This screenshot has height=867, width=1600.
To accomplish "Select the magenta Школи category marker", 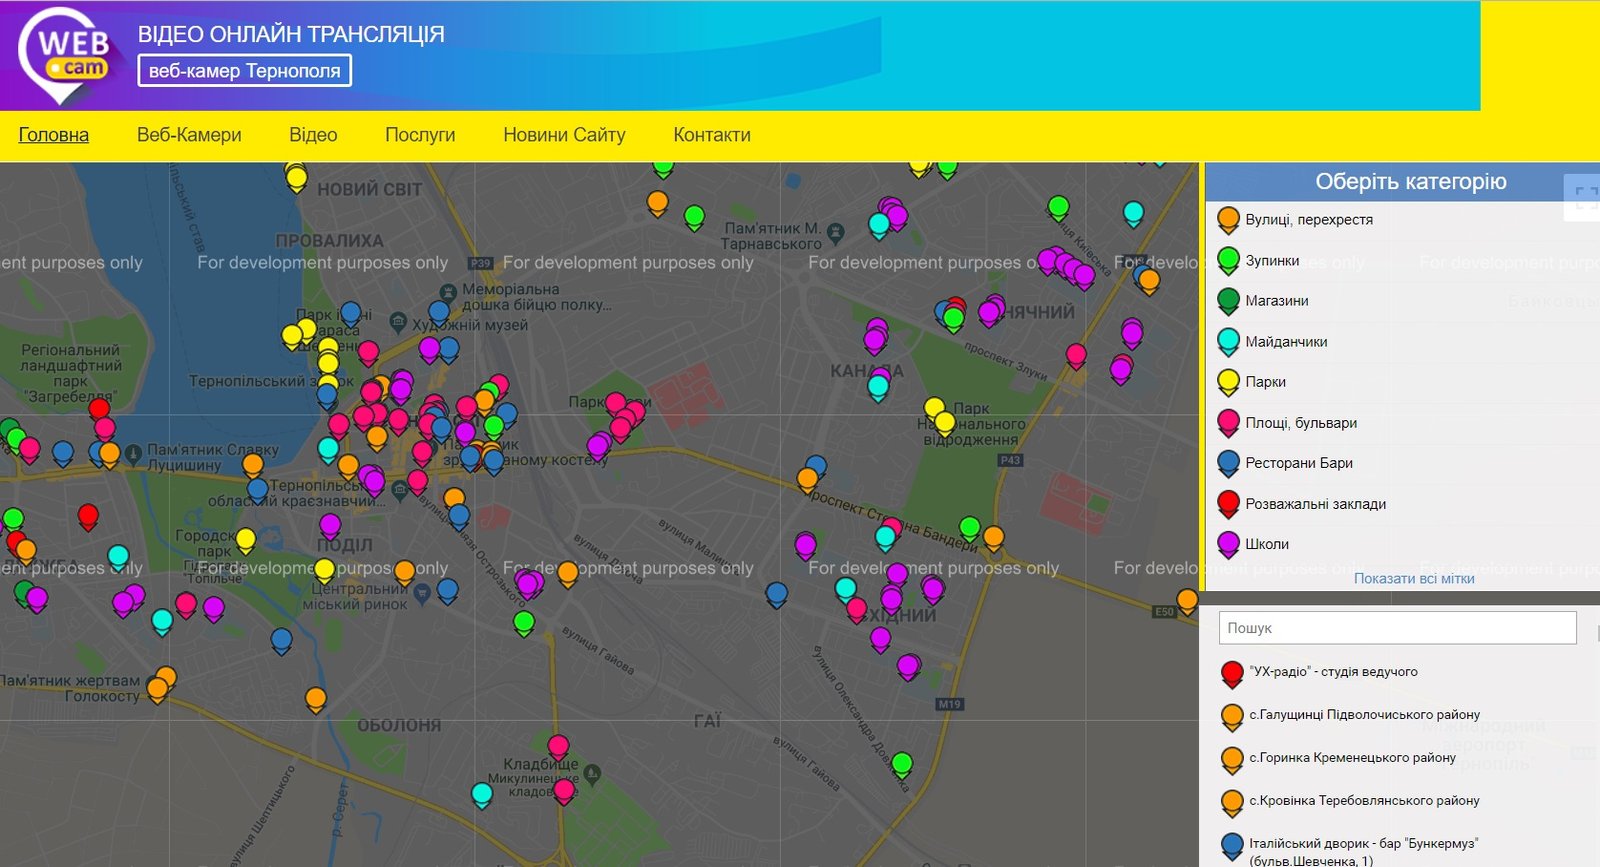I will [x=1229, y=545].
